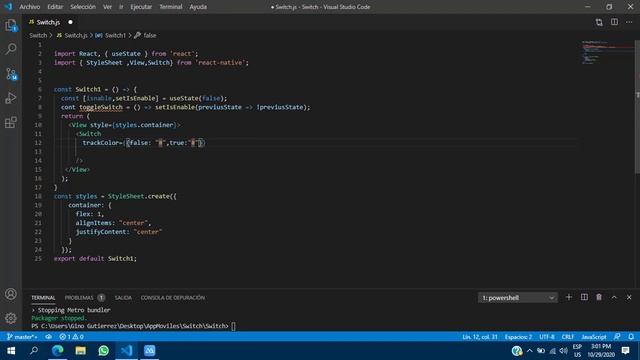This screenshot has height=360, width=640.
Task: Split the terminal panel
Action: [584, 298]
